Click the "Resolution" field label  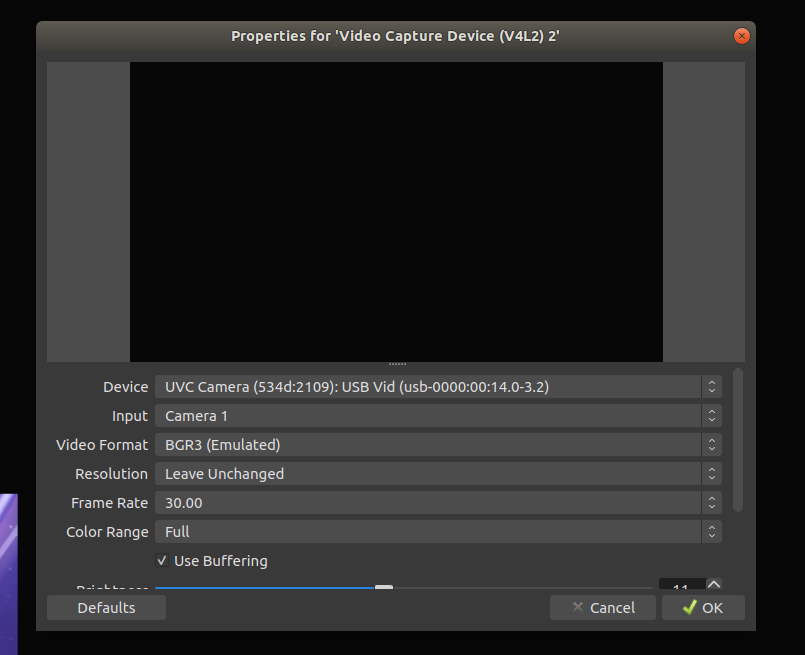pos(111,474)
